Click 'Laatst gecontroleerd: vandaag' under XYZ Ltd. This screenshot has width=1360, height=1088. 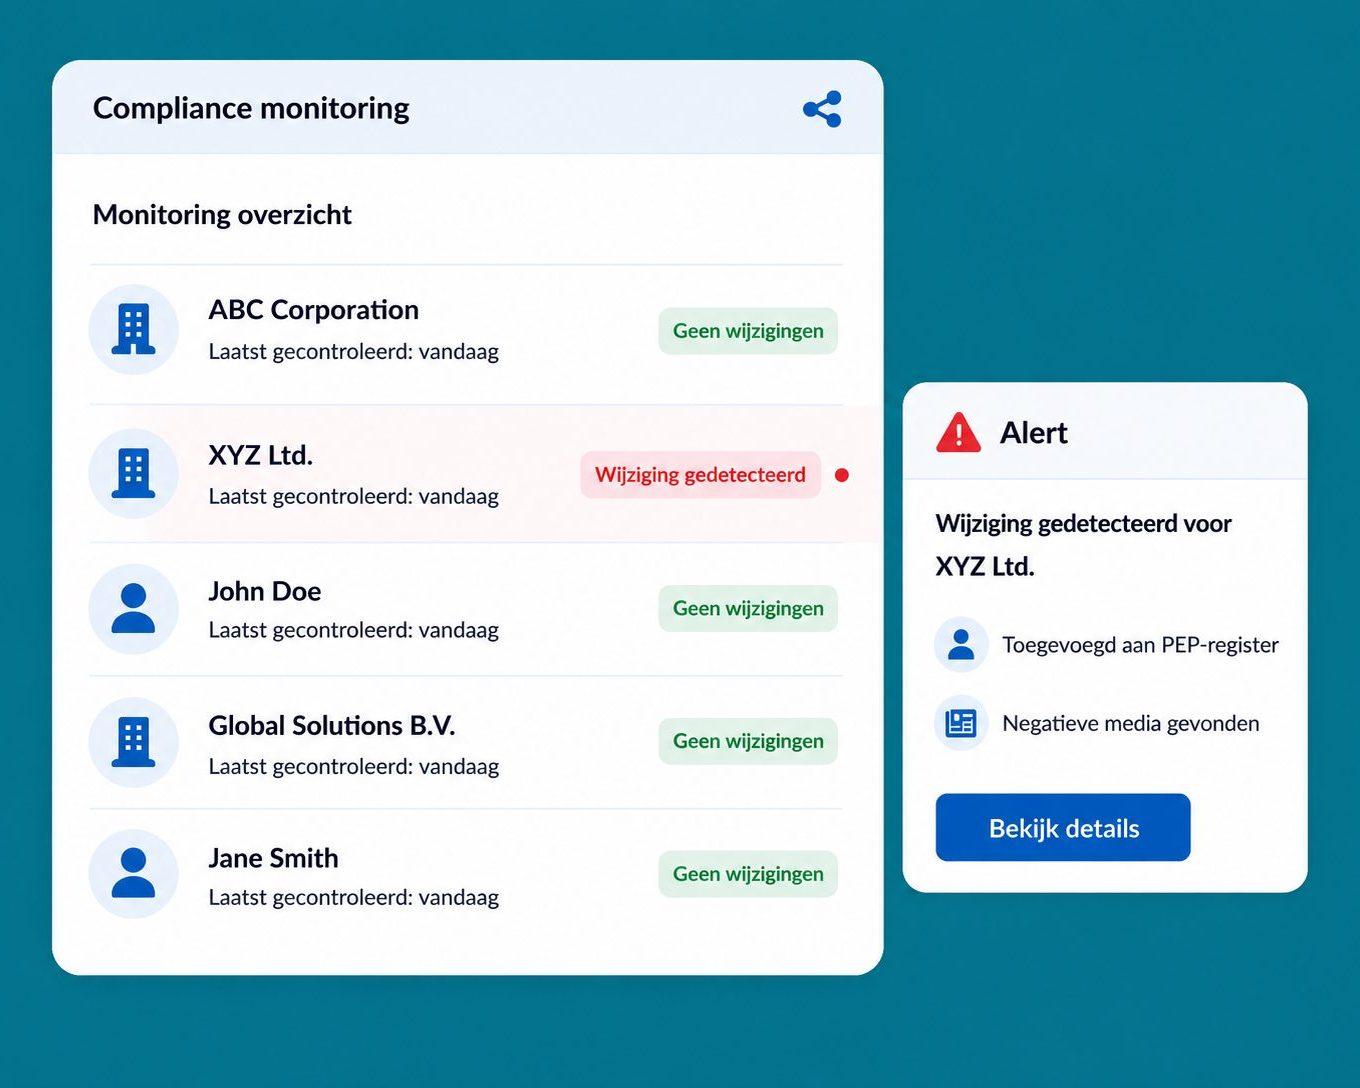point(353,496)
